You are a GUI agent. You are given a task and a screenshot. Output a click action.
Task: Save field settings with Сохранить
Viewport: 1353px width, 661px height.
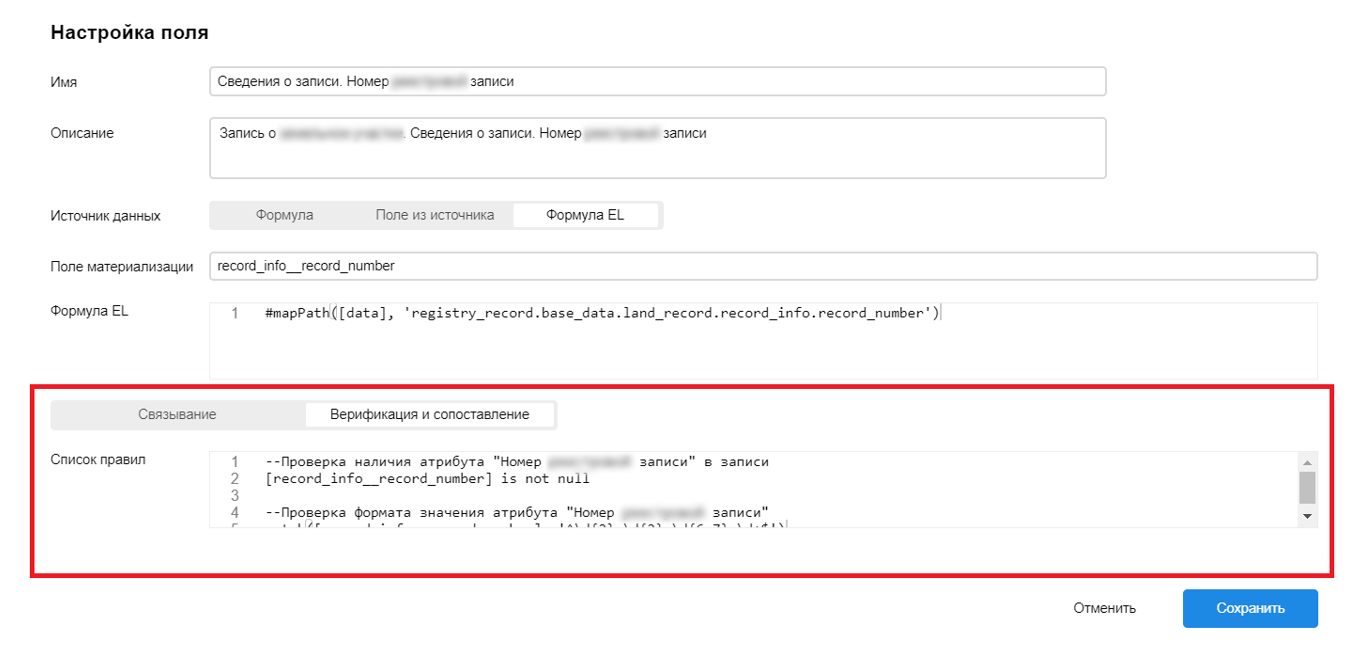1249,608
